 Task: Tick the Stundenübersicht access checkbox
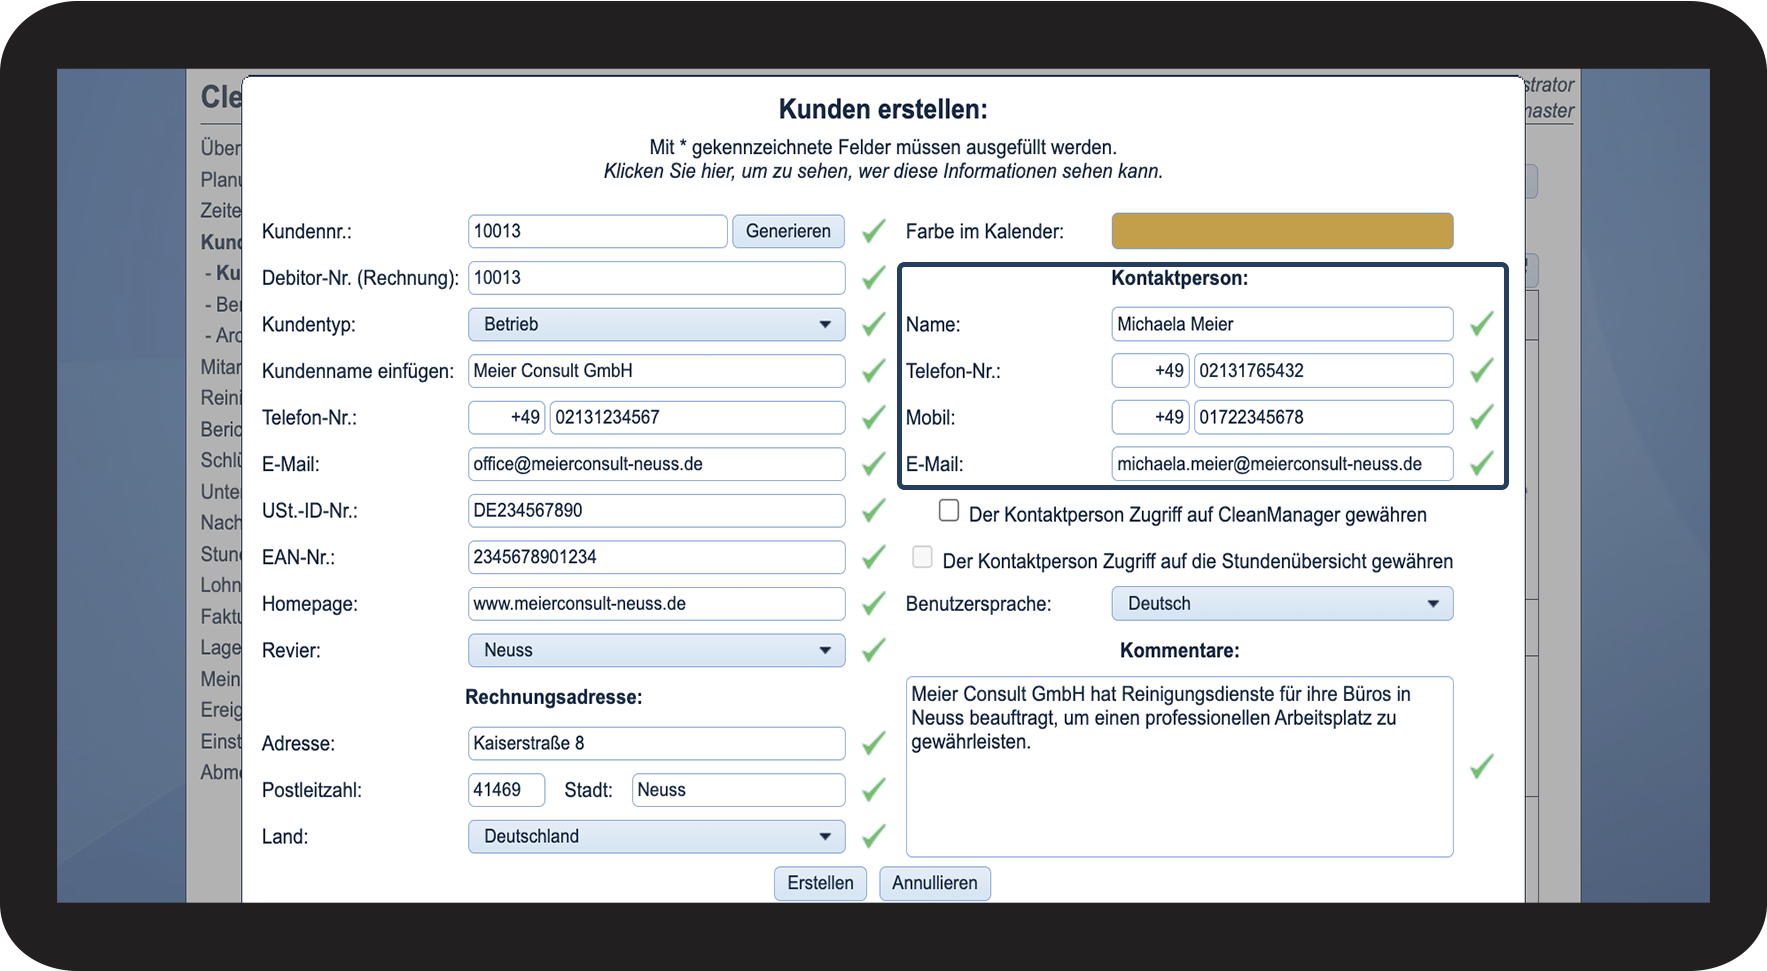coord(923,557)
